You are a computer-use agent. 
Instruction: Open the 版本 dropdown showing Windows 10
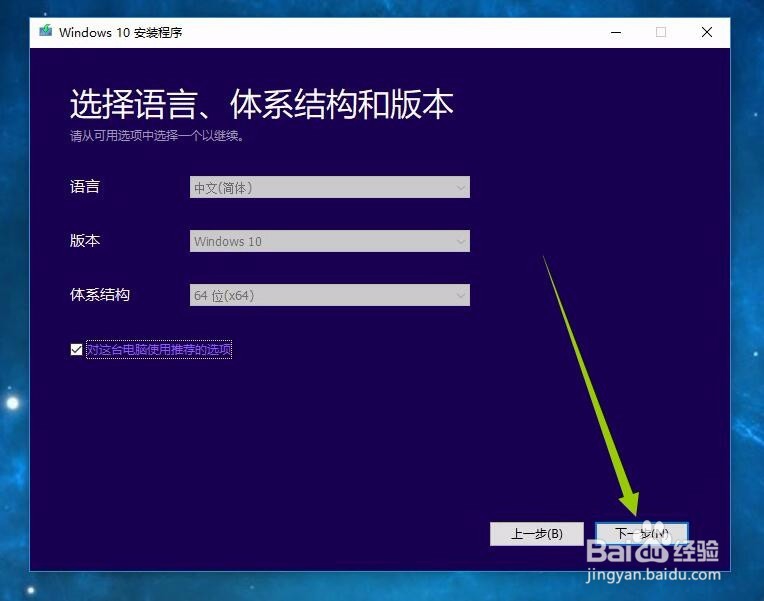[x=330, y=241]
